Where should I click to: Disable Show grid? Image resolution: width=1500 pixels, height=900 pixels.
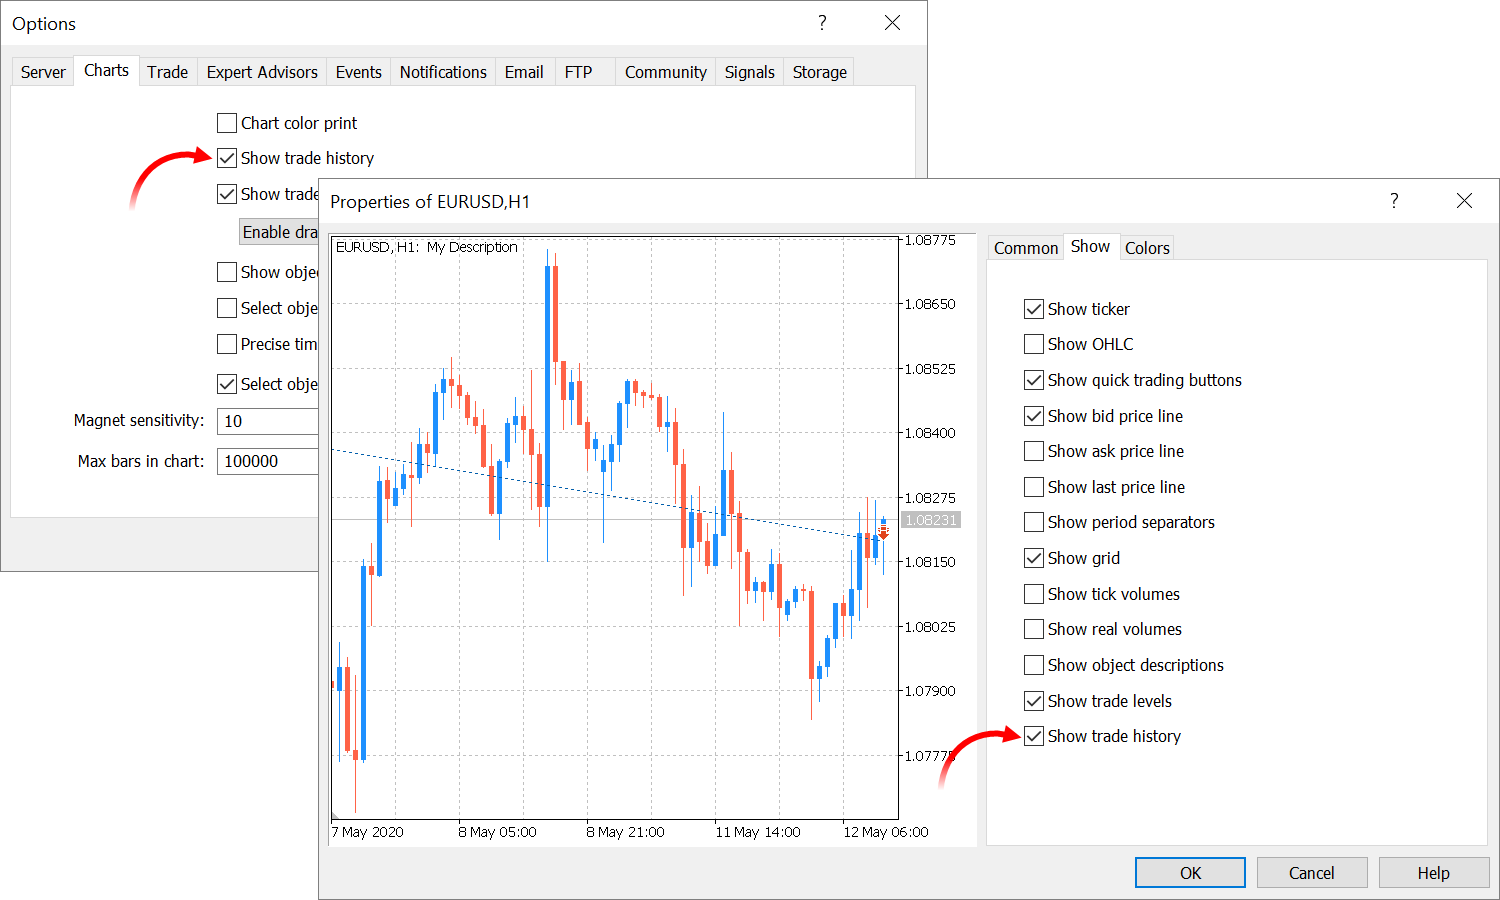point(1034,557)
